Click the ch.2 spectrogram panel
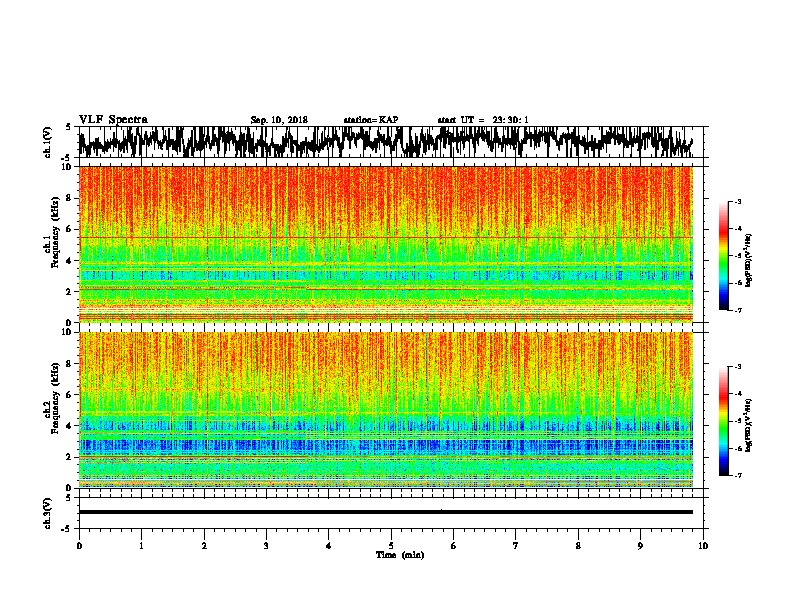Viewport: 792px width, 612px height. pyautogui.click(x=386, y=410)
